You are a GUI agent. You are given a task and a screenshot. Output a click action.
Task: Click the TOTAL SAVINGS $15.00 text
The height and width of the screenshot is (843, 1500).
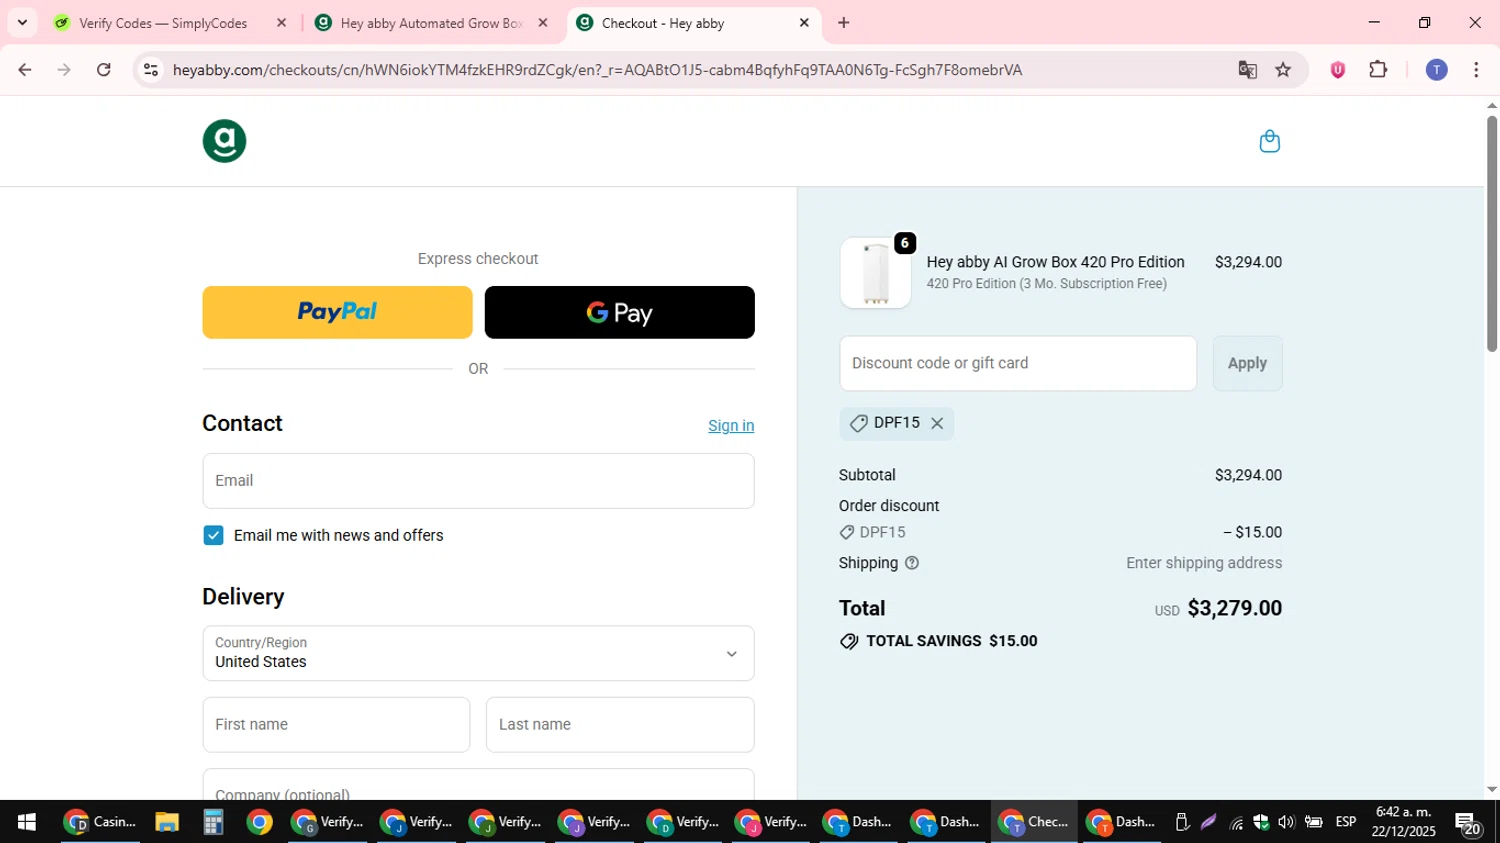(x=951, y=641)
